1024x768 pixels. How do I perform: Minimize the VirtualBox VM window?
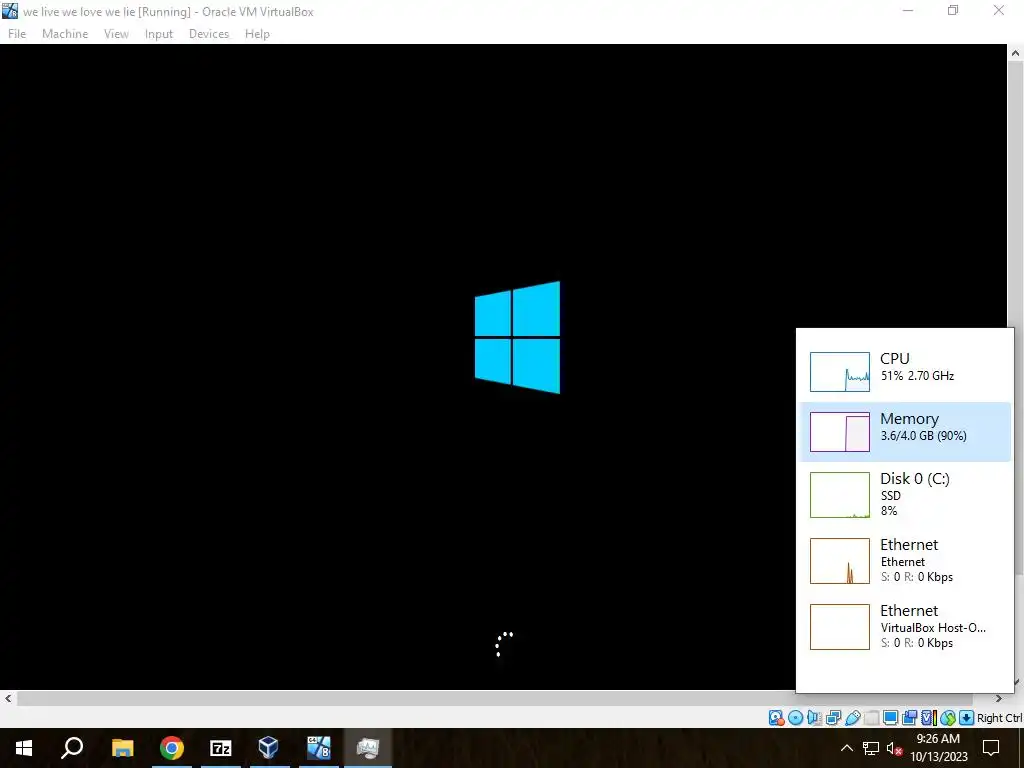pos(908,10)
